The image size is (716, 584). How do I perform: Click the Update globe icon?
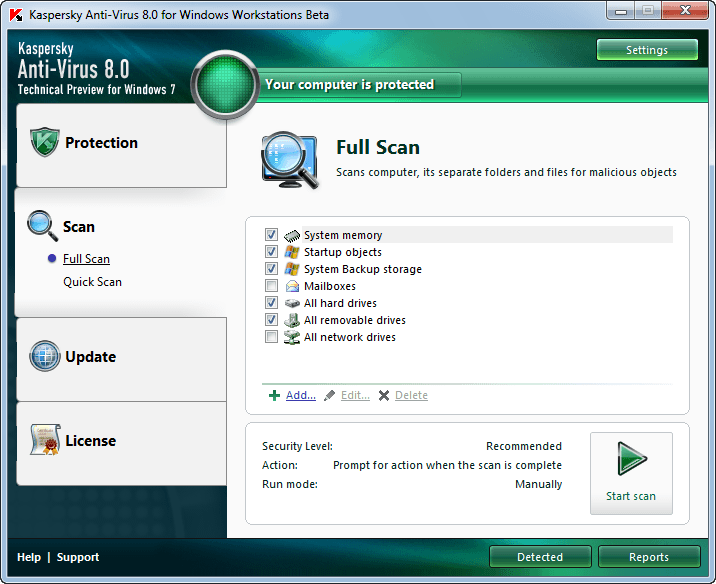point(45,356)
